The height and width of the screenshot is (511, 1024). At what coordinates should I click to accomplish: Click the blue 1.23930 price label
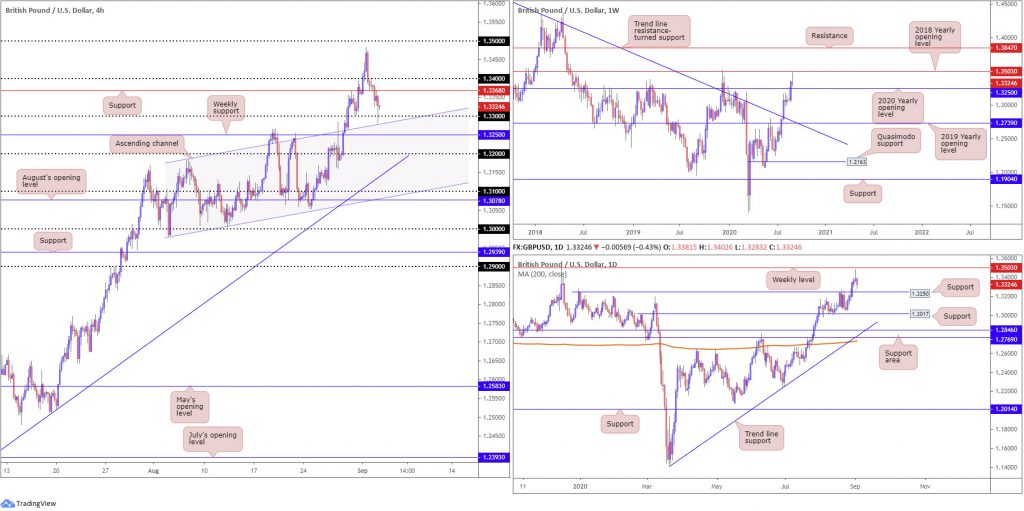tap(492, 458)
